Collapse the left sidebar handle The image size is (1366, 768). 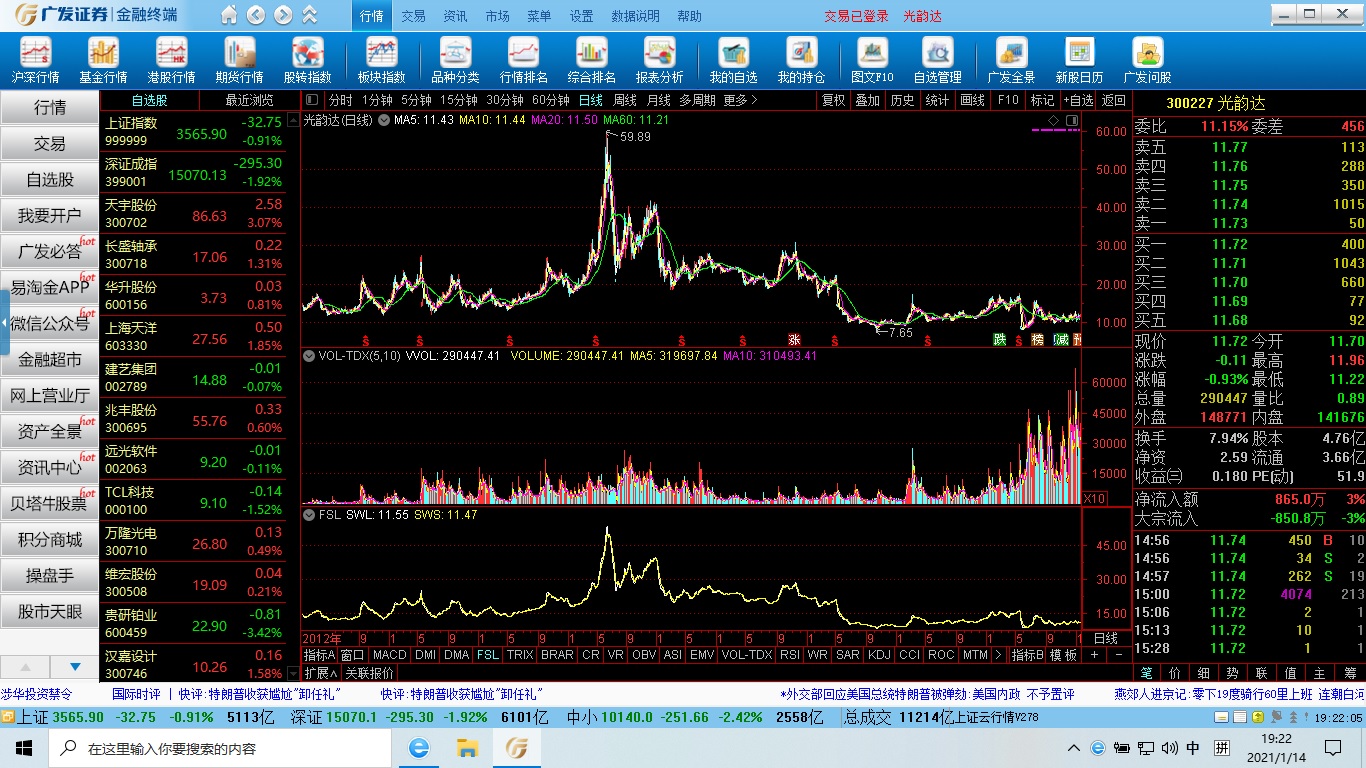(4, 324)
